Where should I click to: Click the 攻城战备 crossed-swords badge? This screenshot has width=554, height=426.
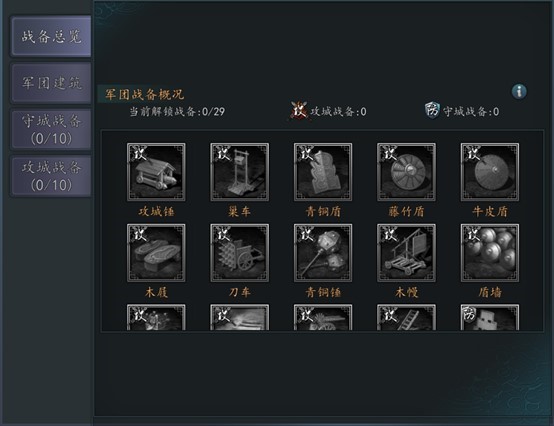click(x=299, y=111)
